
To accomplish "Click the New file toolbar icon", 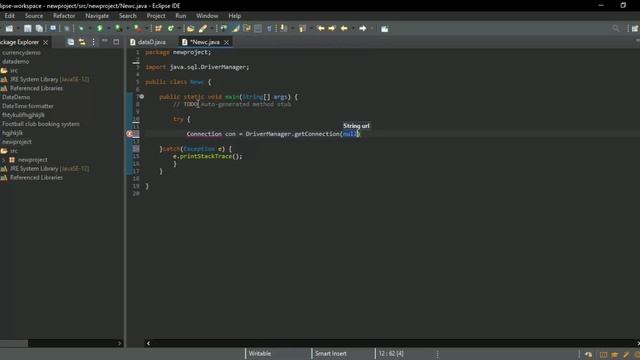I will 9,28.
